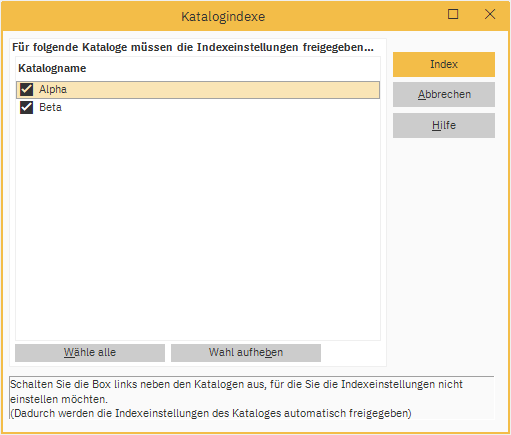The image size is (511, 435).
Task: Close the Katalogindexe dialog
Action: (490, 14)
